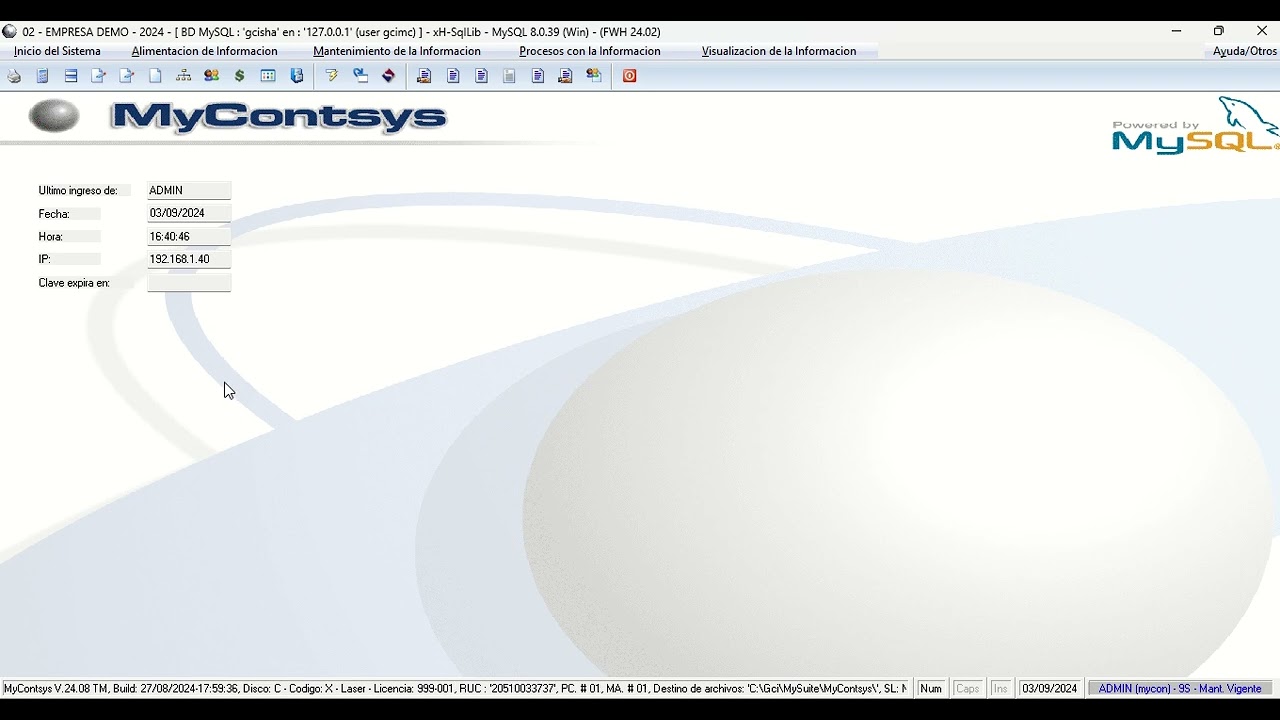1280x720 pixels.
Task: Click the MyContsys version text in status bar
Action: 455,688
